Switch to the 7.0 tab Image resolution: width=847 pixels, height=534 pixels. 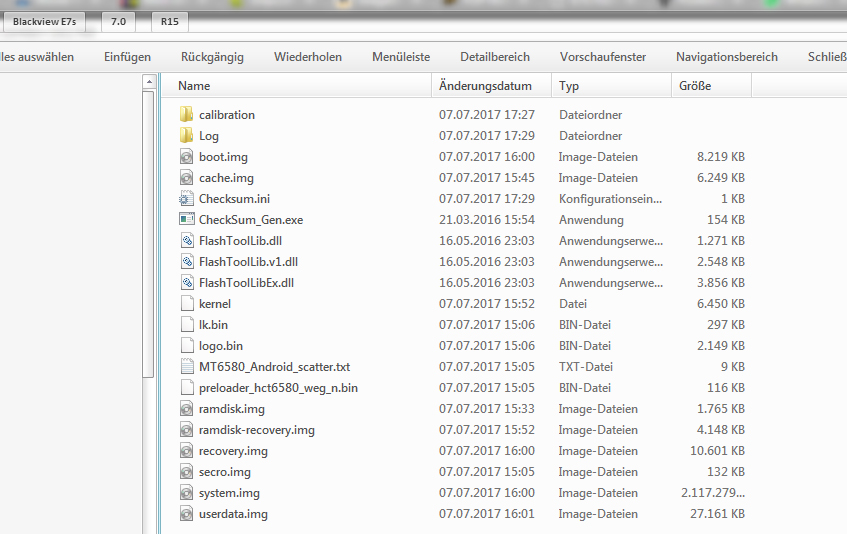118,22
